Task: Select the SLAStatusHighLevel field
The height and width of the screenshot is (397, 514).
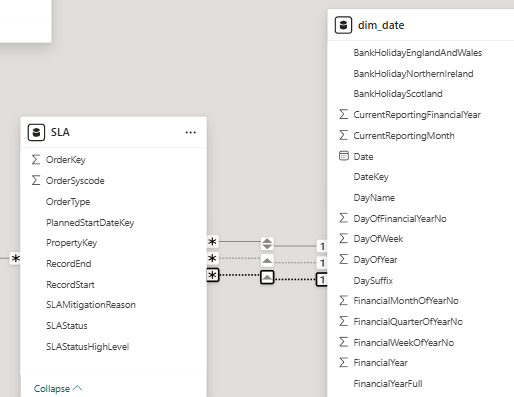Action: (x=87, y=347)
